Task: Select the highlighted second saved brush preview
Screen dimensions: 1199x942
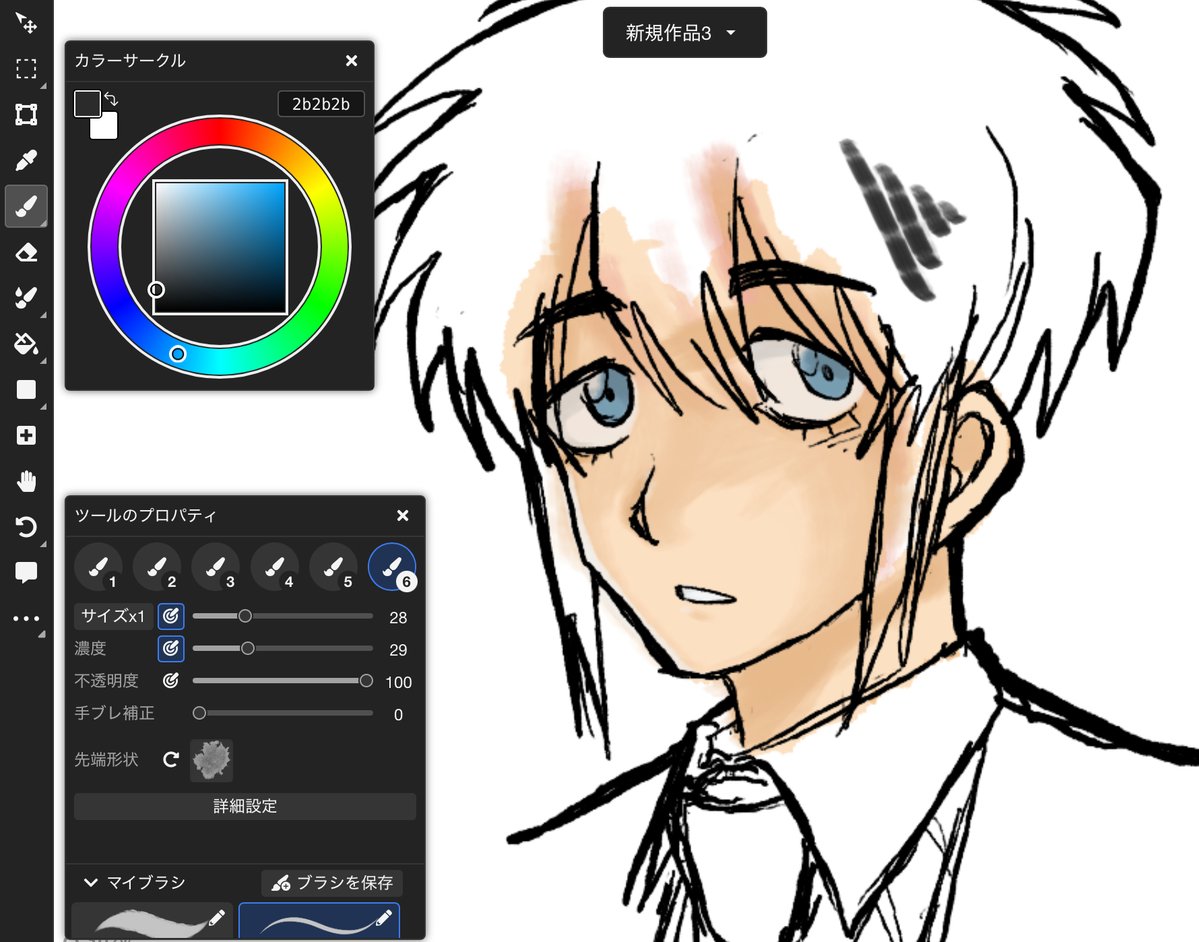Action: pyautogui.click(x=319, y=921)
